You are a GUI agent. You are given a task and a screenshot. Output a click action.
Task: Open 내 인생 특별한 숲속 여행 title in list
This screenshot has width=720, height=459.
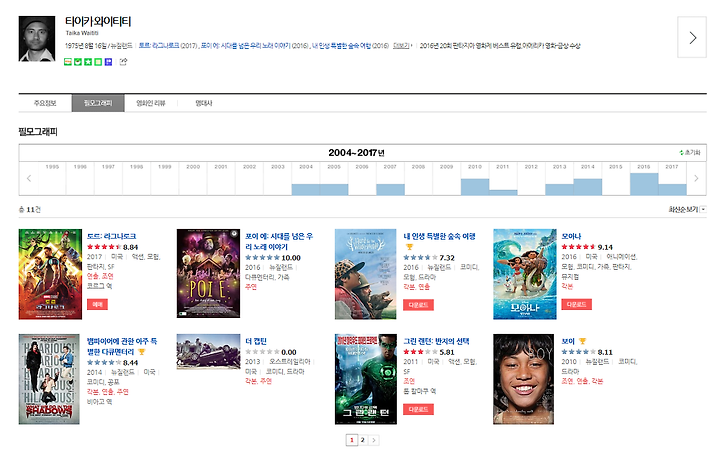point(439,236)
